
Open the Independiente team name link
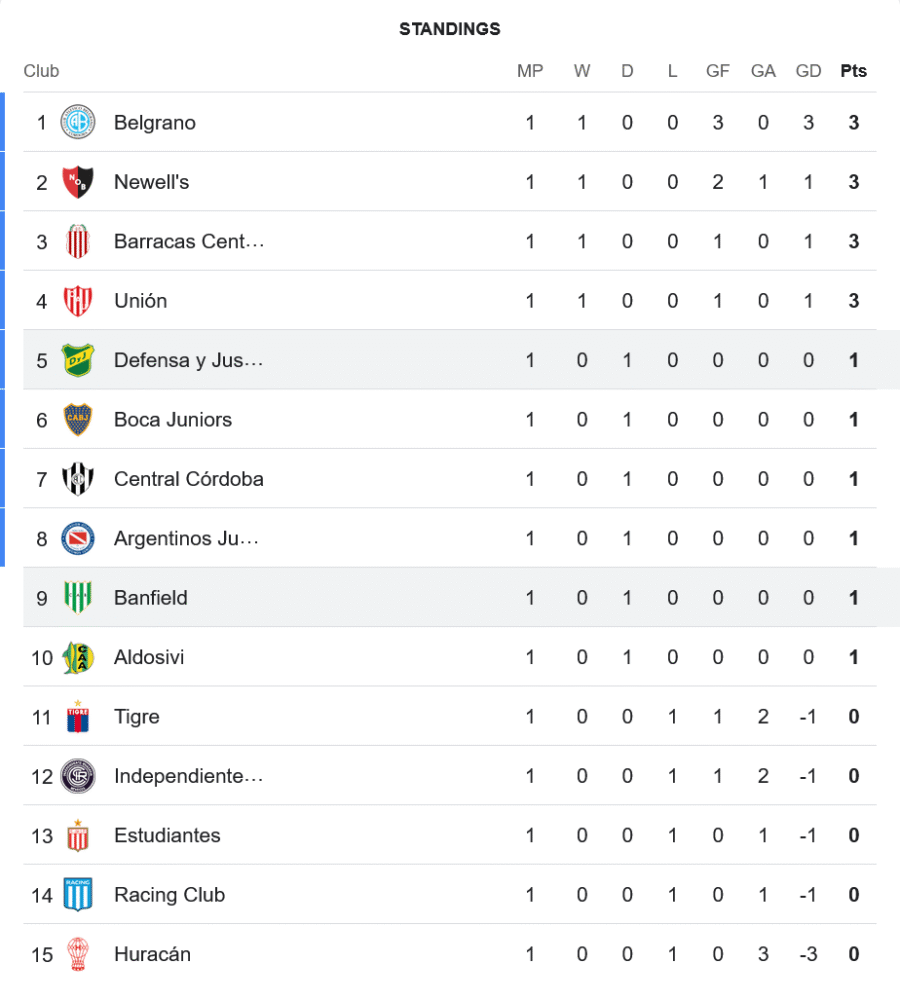[x=188, y=776]
